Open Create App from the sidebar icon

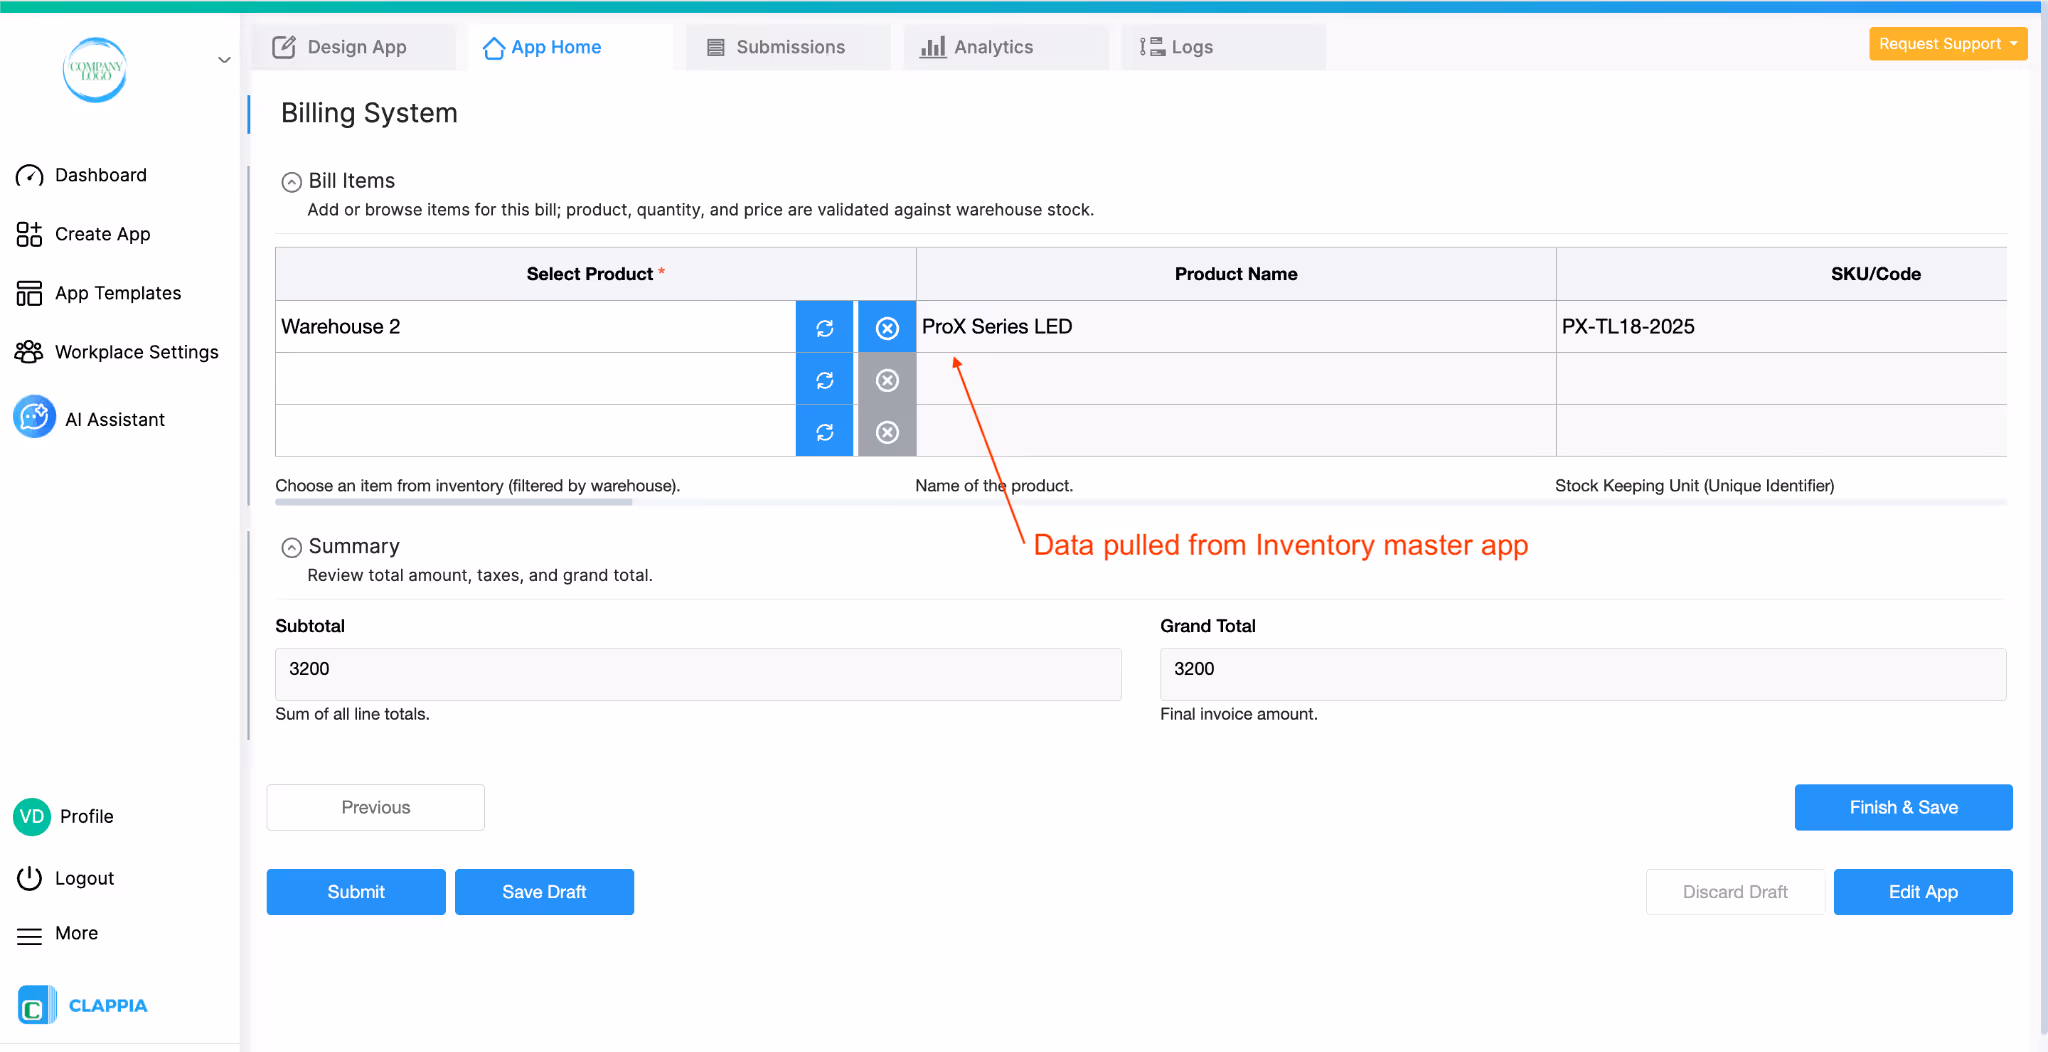29,234
